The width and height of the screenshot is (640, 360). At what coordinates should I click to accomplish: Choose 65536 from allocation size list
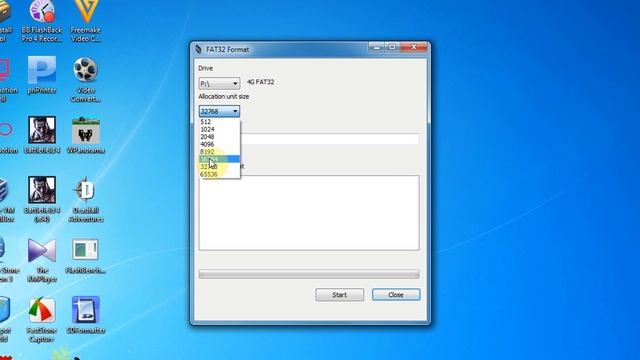pyautogui.click(x=219, y=174)
